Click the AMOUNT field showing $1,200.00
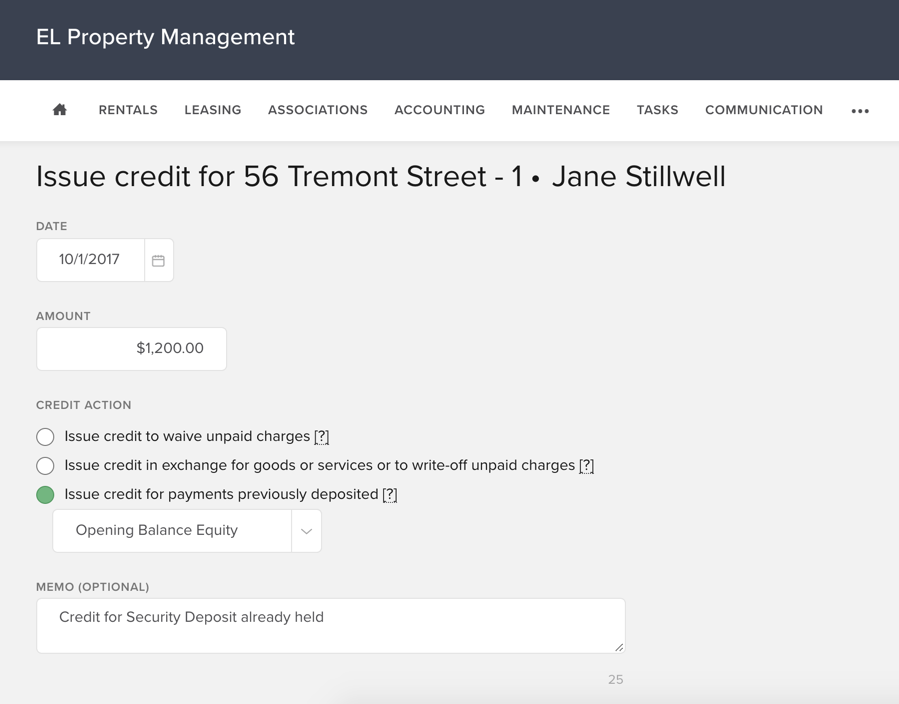This screenshot has width=899, height=704. pos(131,348)
